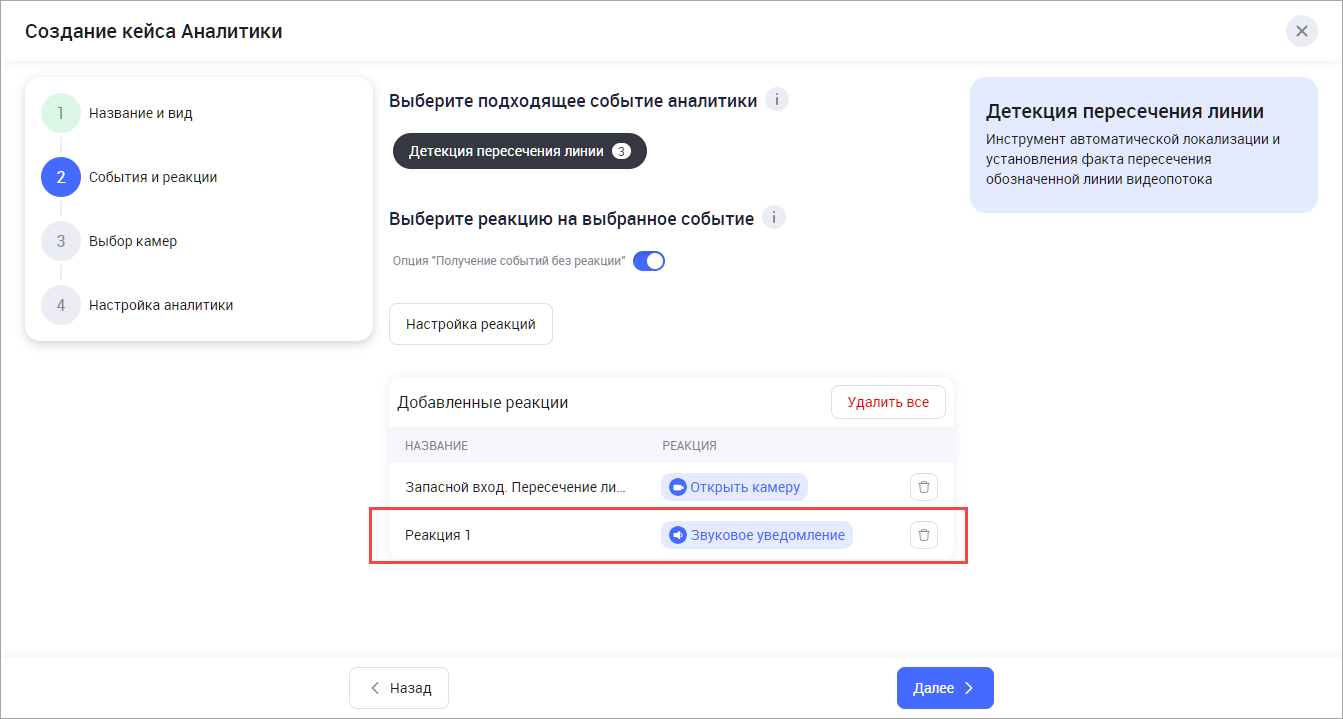Click info icon next to analytics event heading

pos(777,100)
